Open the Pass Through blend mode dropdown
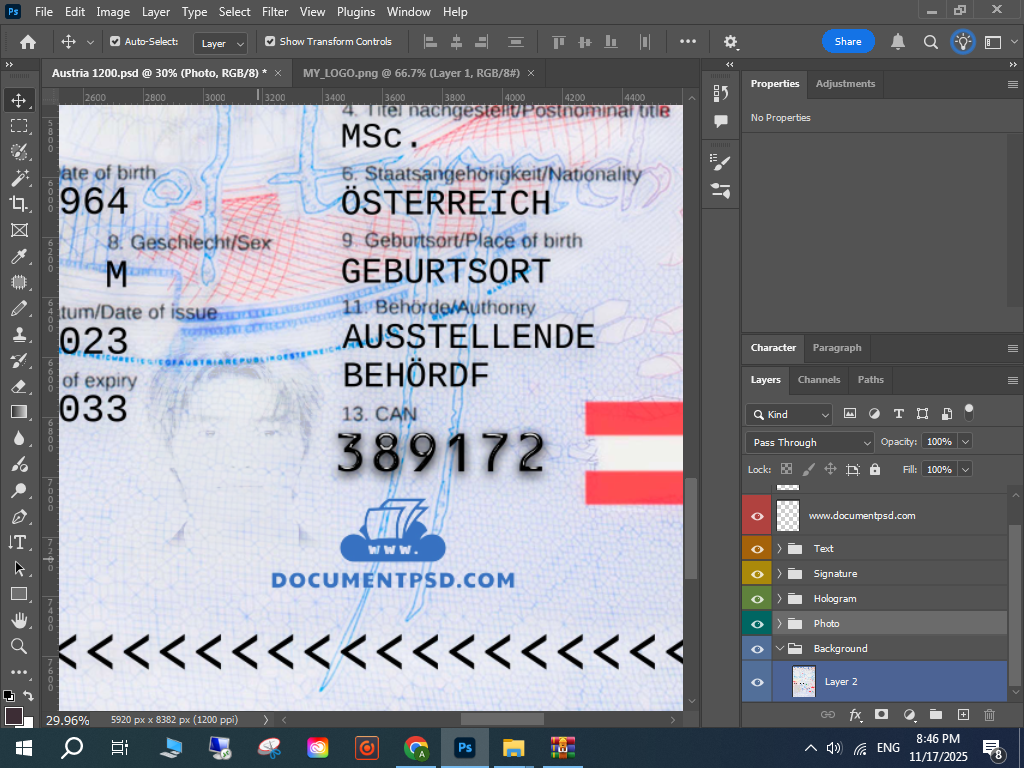 (810, 442)
